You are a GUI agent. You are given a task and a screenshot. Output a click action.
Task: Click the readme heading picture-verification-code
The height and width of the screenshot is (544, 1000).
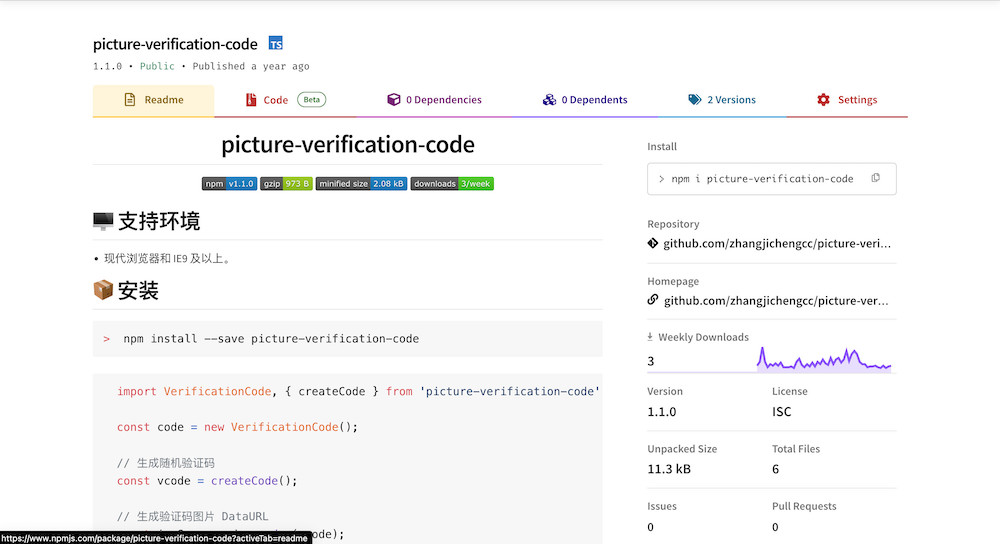coord(348,145)
